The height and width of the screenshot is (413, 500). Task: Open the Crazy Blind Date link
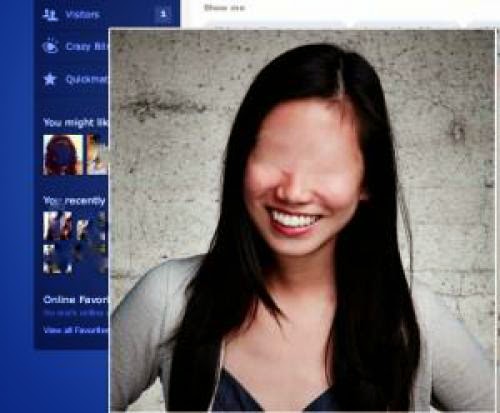tap(87, 46)
